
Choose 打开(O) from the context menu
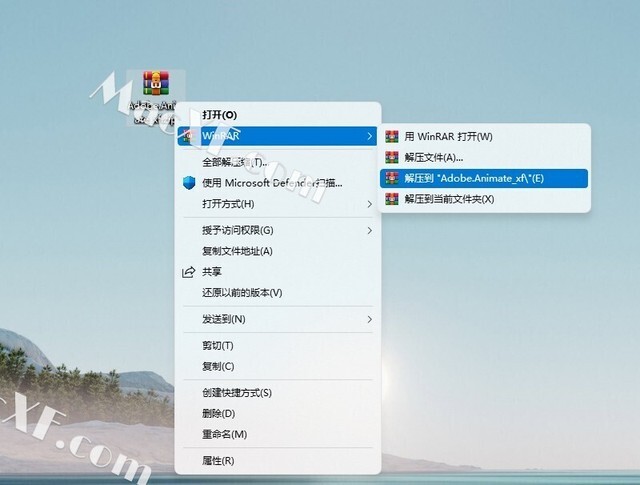(278, 115)
